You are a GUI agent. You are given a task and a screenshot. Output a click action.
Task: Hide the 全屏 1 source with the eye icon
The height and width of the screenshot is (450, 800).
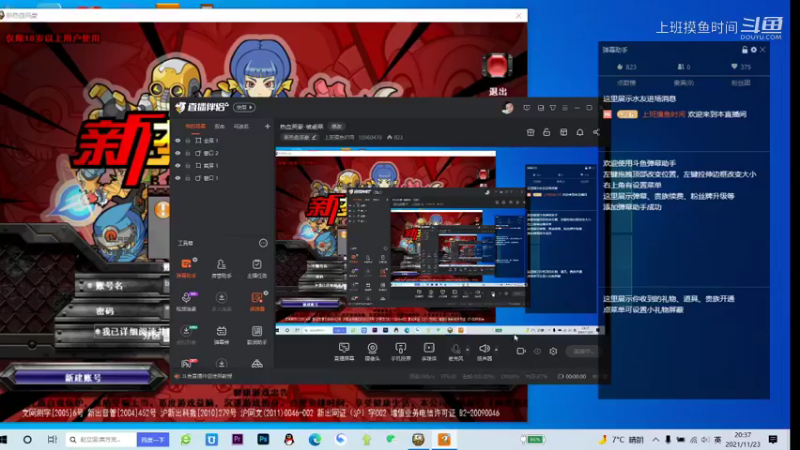pos(178,140)
